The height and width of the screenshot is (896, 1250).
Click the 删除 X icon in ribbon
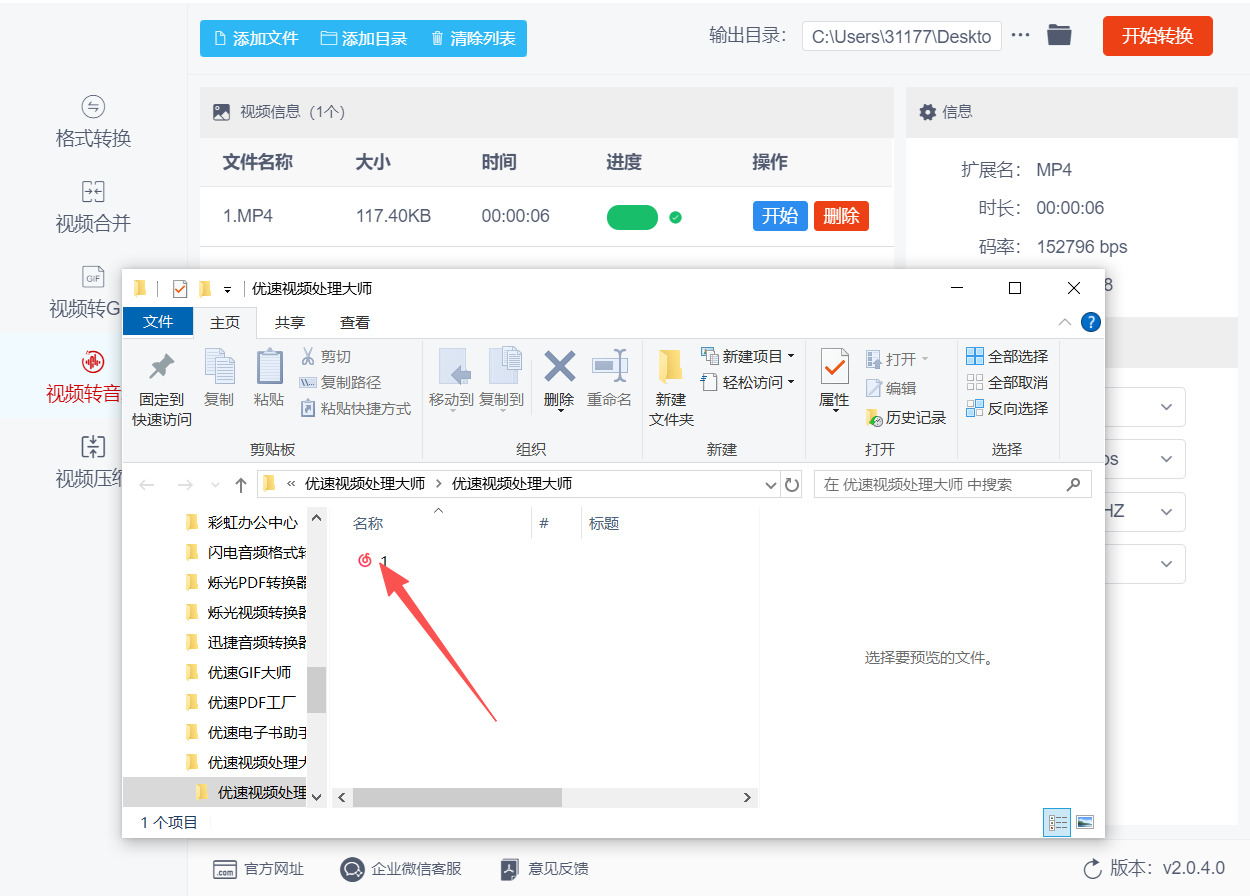click(559, 367)
